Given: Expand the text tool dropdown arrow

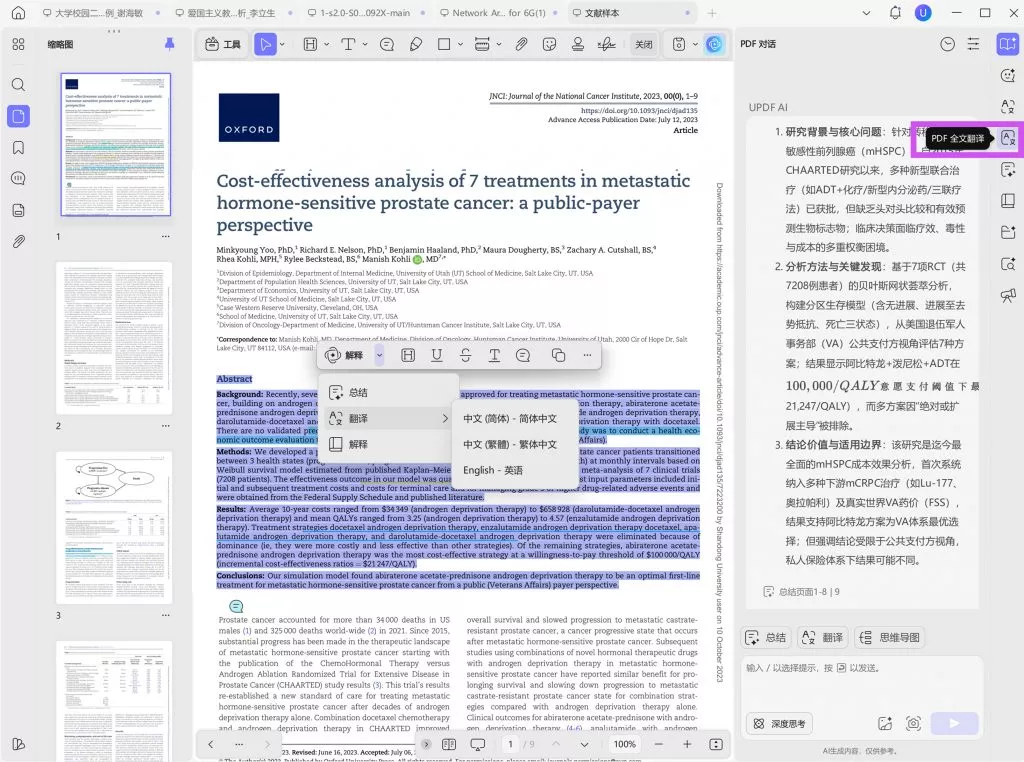Looking at the screenshot, I should [x=366, y=45].
